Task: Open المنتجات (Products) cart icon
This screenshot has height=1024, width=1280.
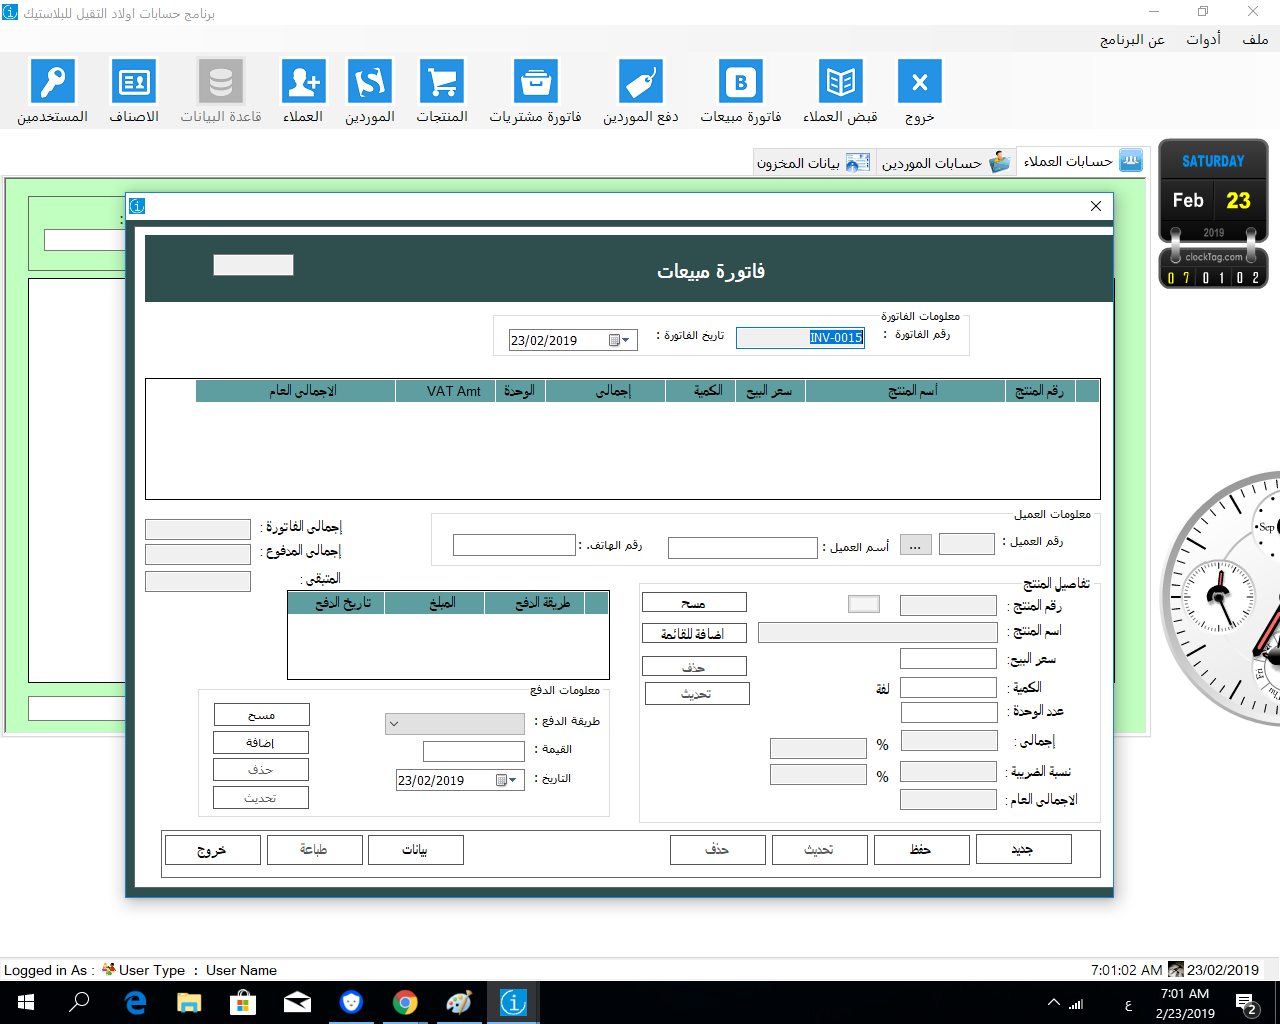Action: (442, 91)
